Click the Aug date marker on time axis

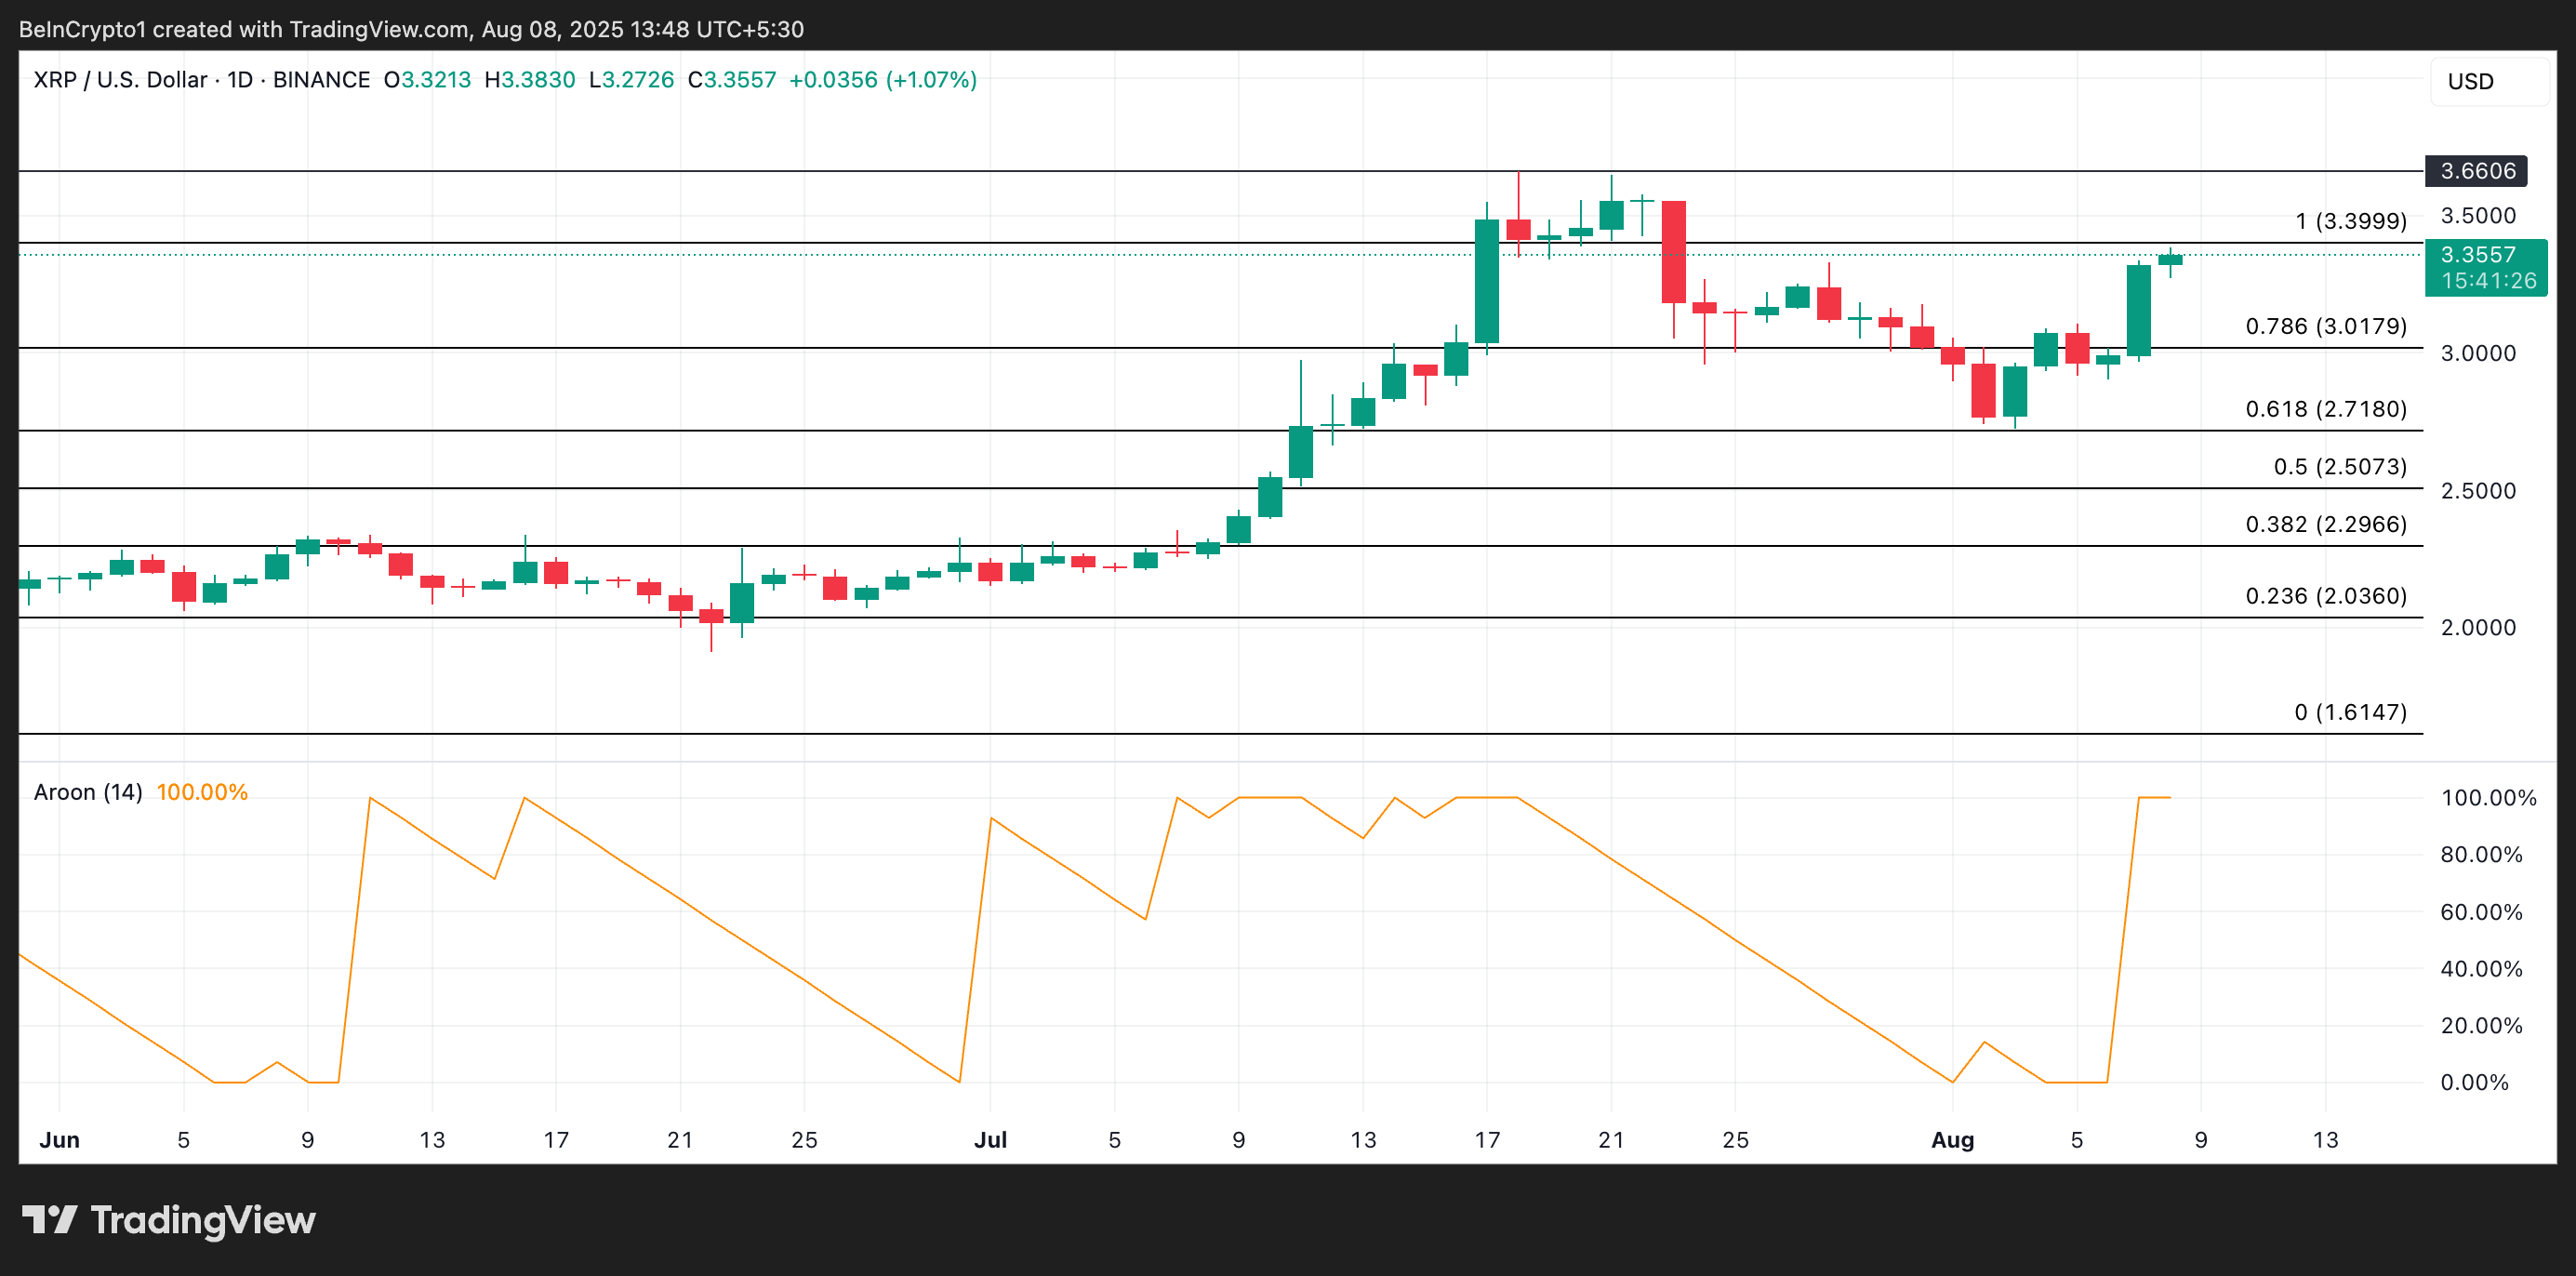[x=1952, y=1140]
